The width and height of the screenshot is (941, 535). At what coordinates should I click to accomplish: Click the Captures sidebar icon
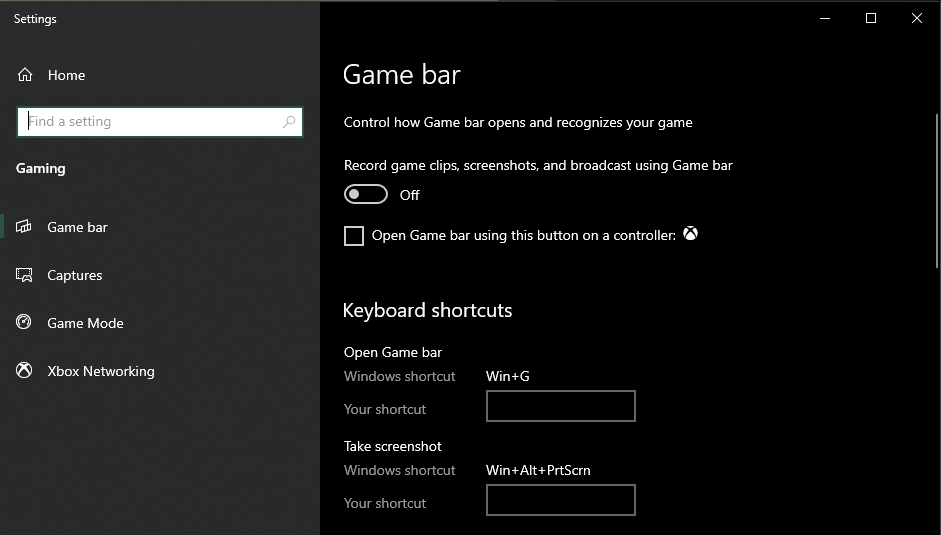coord(25,275)
